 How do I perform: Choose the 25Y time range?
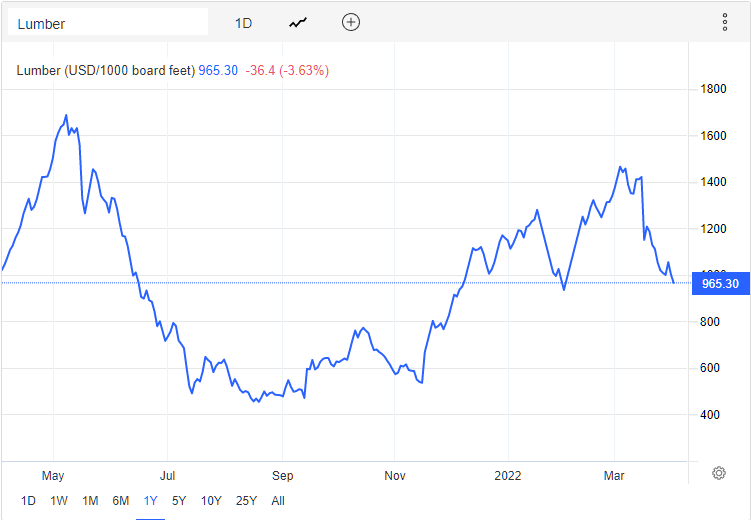[x=246, y=501]
